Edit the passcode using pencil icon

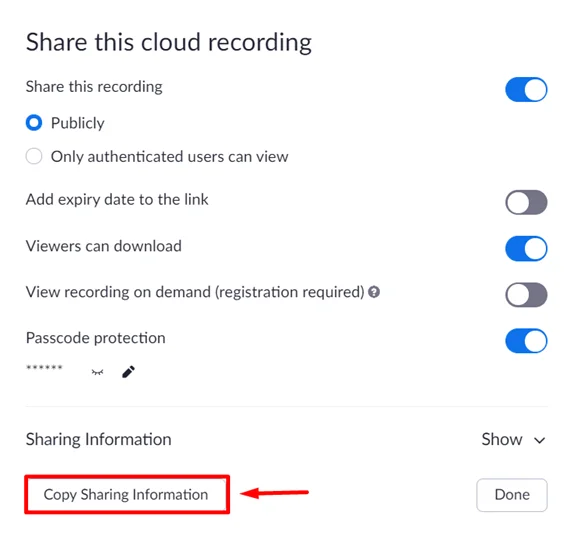128,372
